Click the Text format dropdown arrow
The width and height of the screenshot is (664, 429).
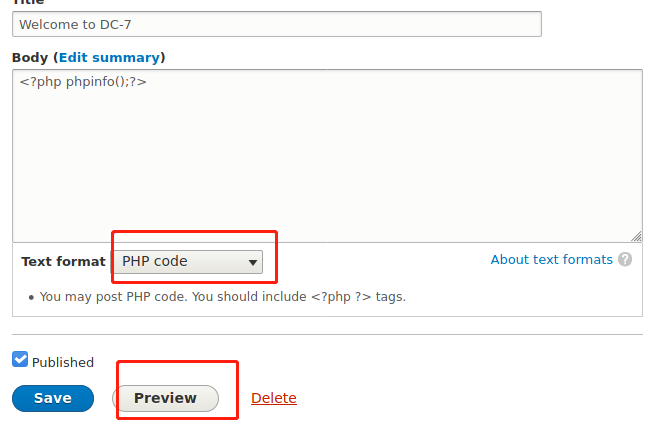coord(253,262)
